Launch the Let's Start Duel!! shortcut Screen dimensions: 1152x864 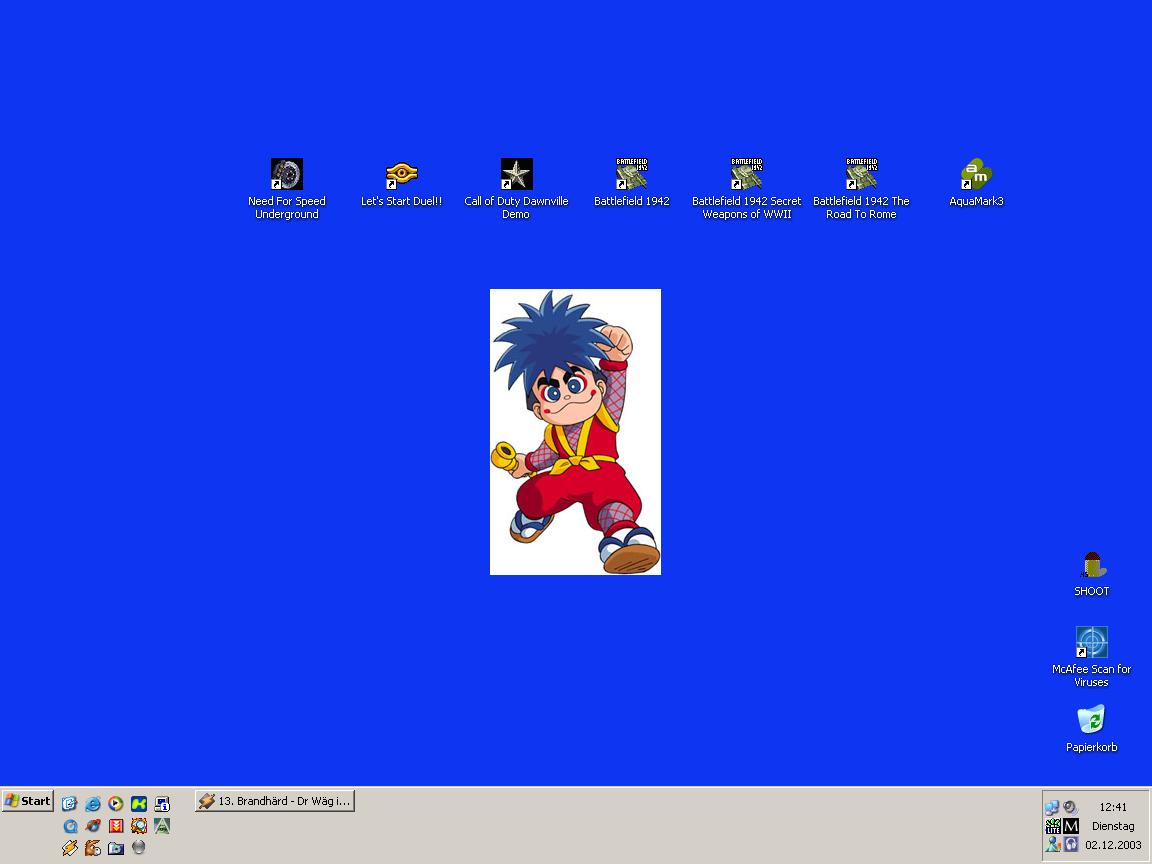[x=401, y=184]
